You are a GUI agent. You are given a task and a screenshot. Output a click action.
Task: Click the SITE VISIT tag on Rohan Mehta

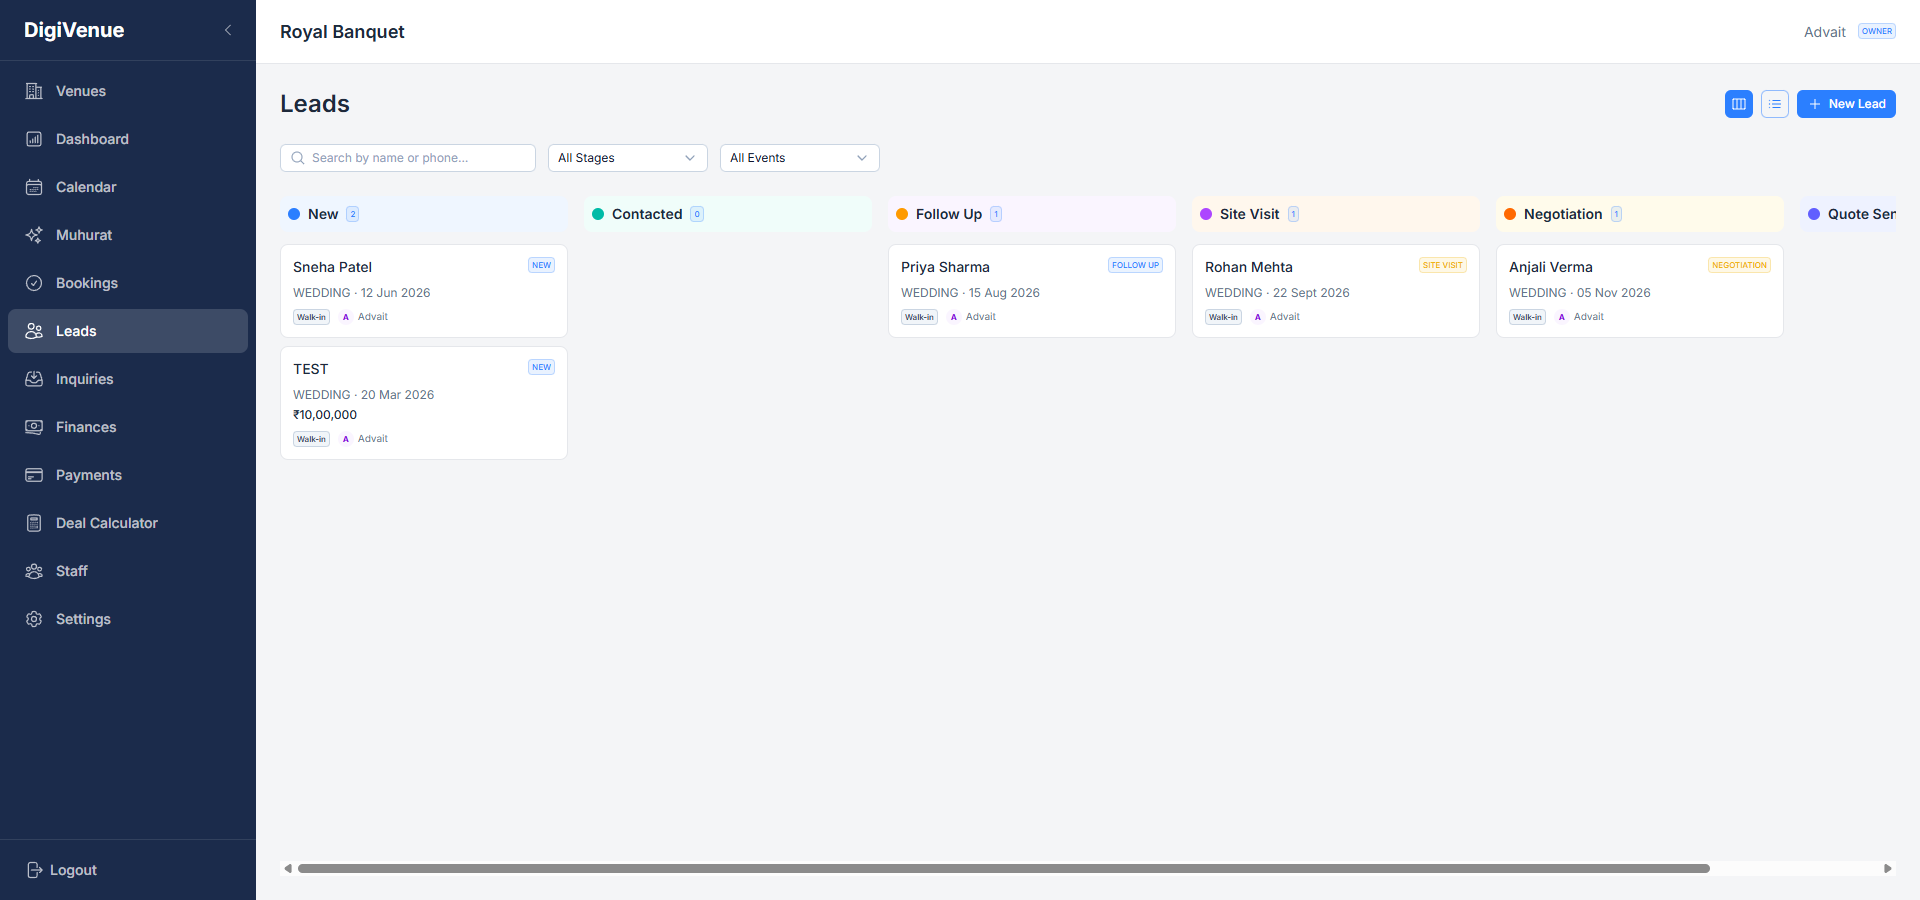(x=1442, y=265)
